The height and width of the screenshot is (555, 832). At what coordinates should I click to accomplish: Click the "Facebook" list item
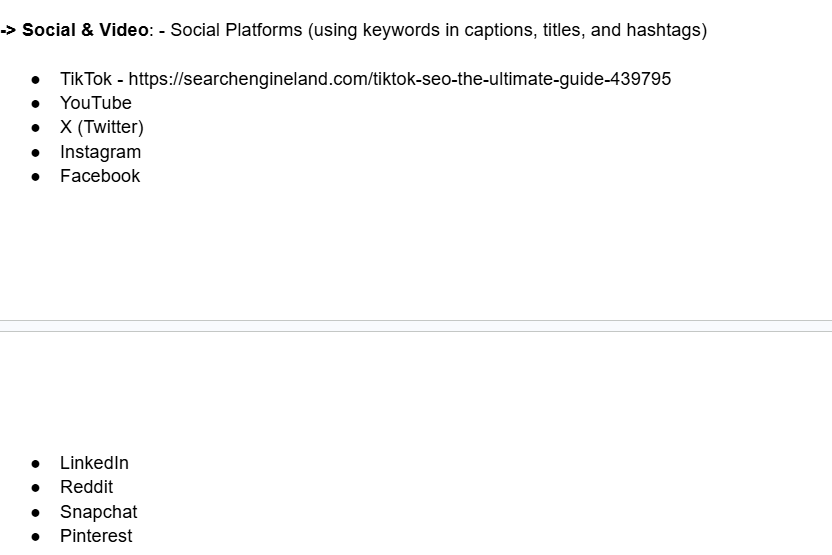(x=100, y=176)
